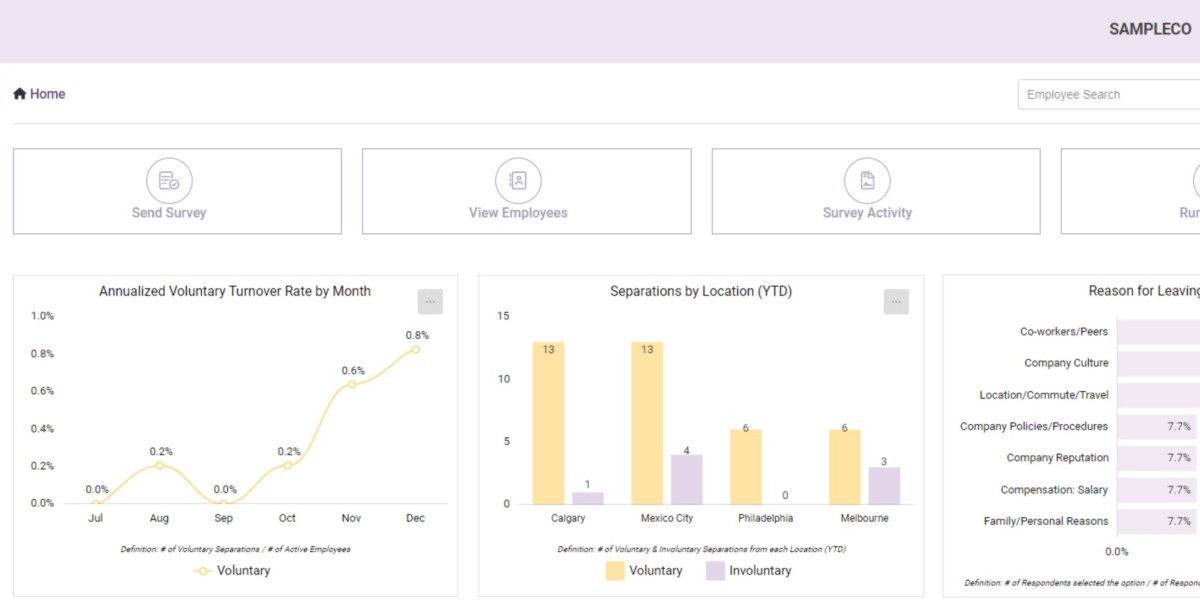Toggle Involuntary legend in Separations chart
Screen dimensions: 1200x600
tap(748, 571)
